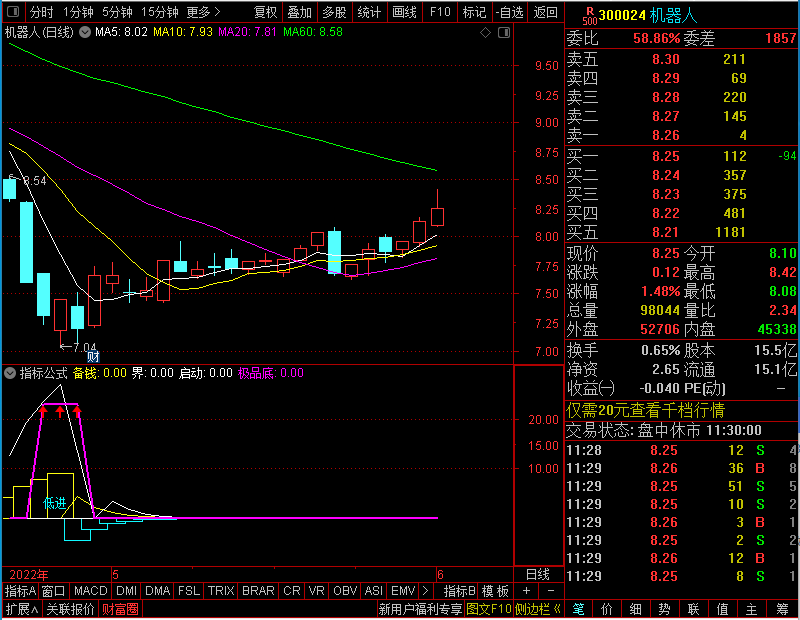Switch indicator to DMI

coord(127,591)
